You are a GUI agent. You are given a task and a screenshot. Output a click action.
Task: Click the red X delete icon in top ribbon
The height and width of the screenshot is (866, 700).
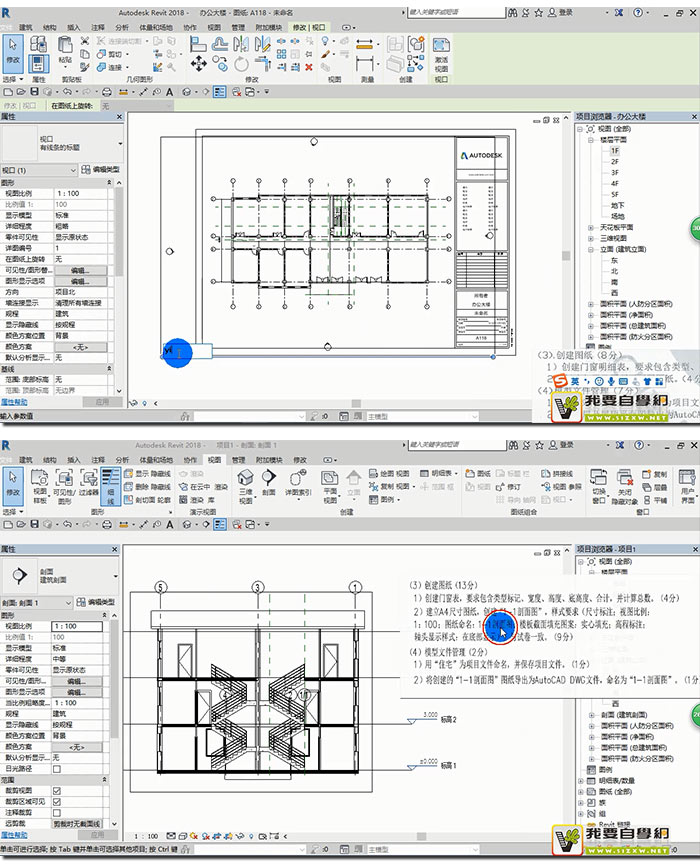309,67
